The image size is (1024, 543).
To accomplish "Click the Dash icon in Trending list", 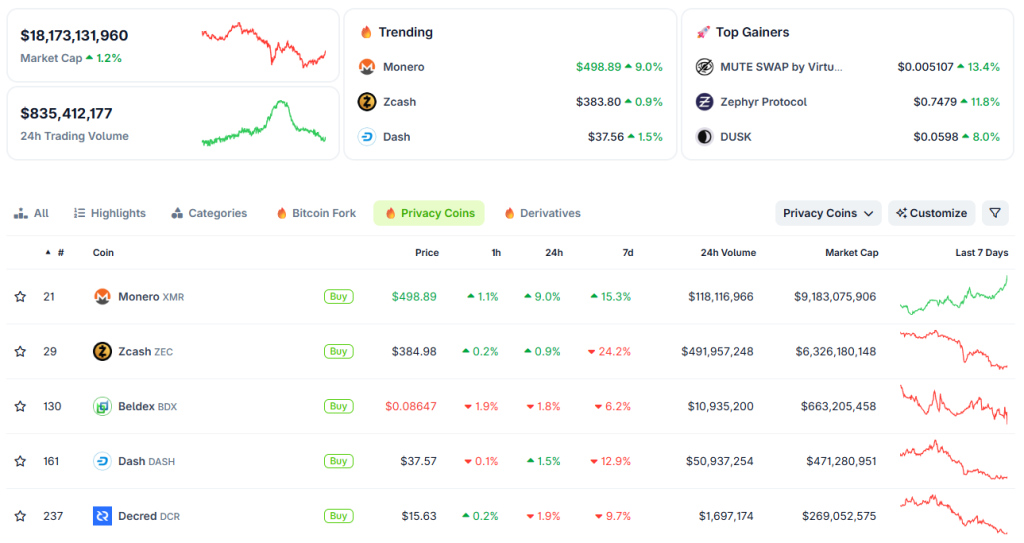I will point(367,137).
